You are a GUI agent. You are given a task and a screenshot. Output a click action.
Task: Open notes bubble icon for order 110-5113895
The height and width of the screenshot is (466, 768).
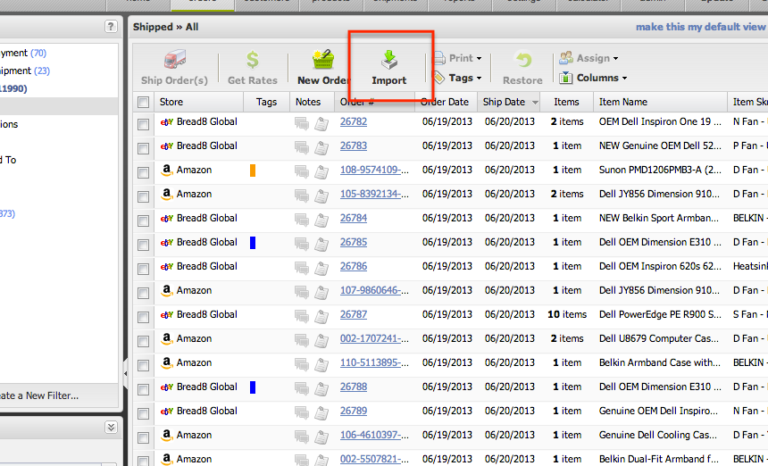[x=302, y=364]
